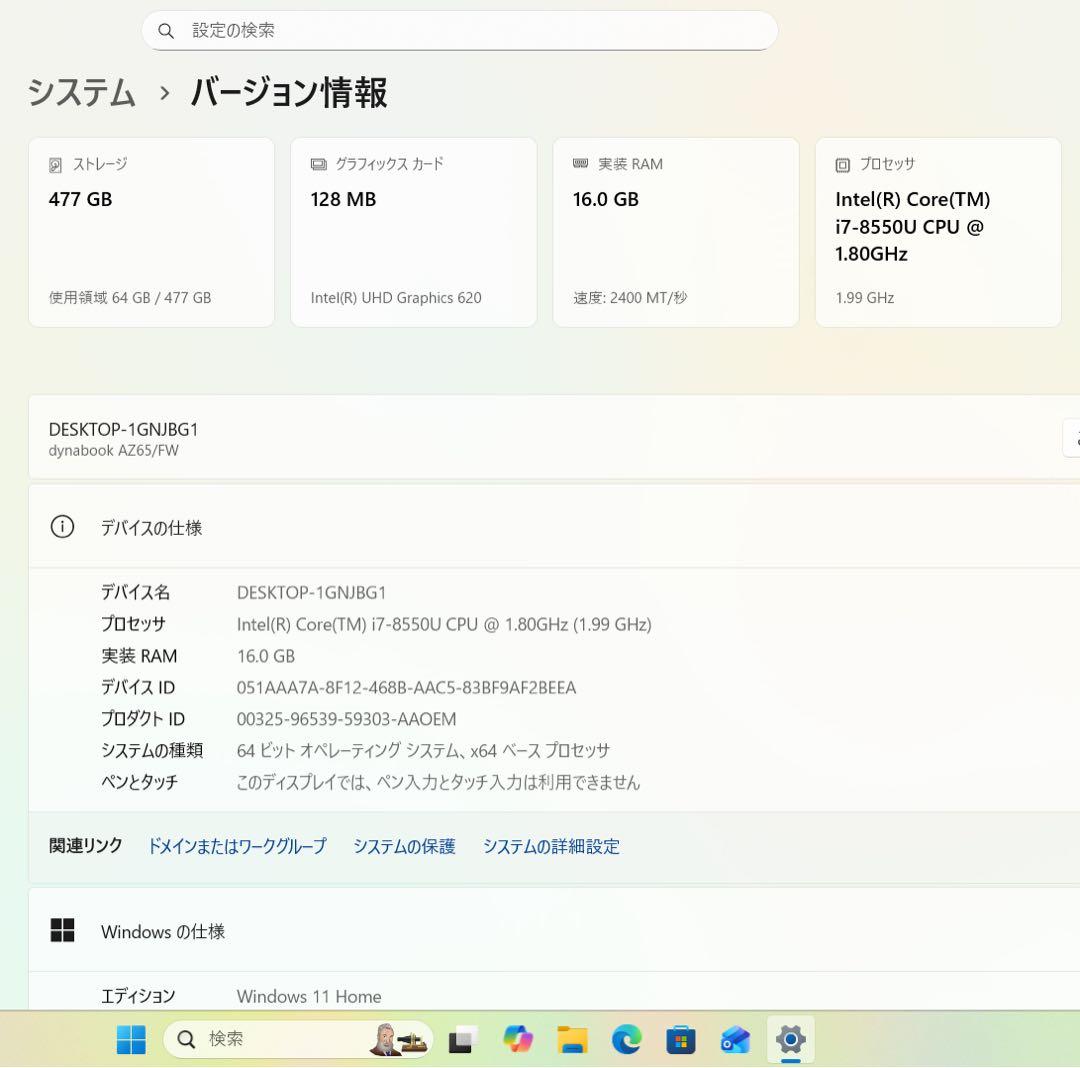Select the 実装 RAM value 16.0 GB
The height and width of the screenshot is (1068, 1080).
[x=266, y=656]
